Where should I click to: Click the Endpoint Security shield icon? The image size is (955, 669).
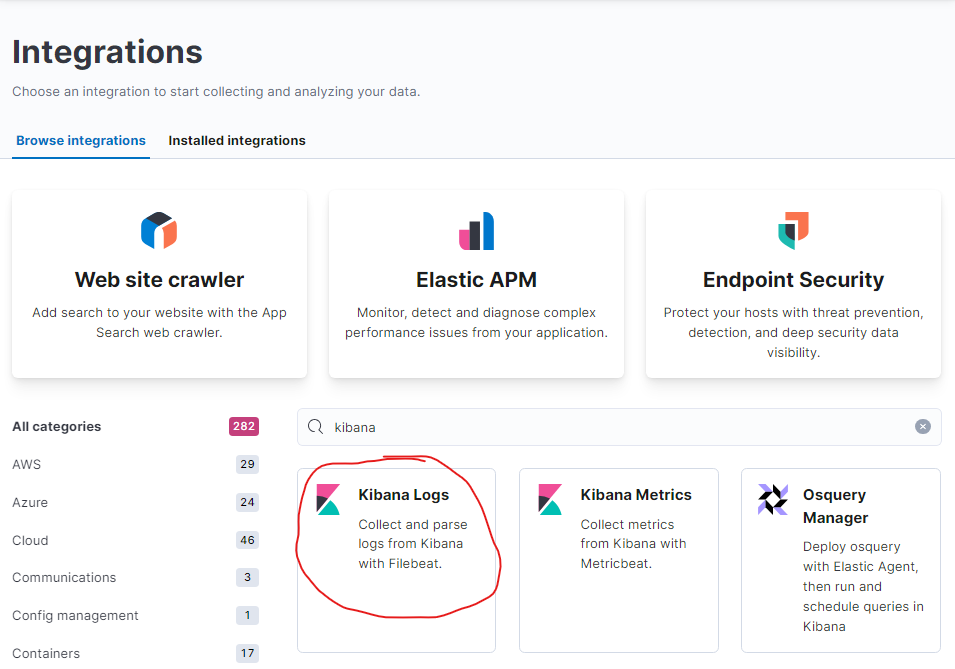(793, 230)
